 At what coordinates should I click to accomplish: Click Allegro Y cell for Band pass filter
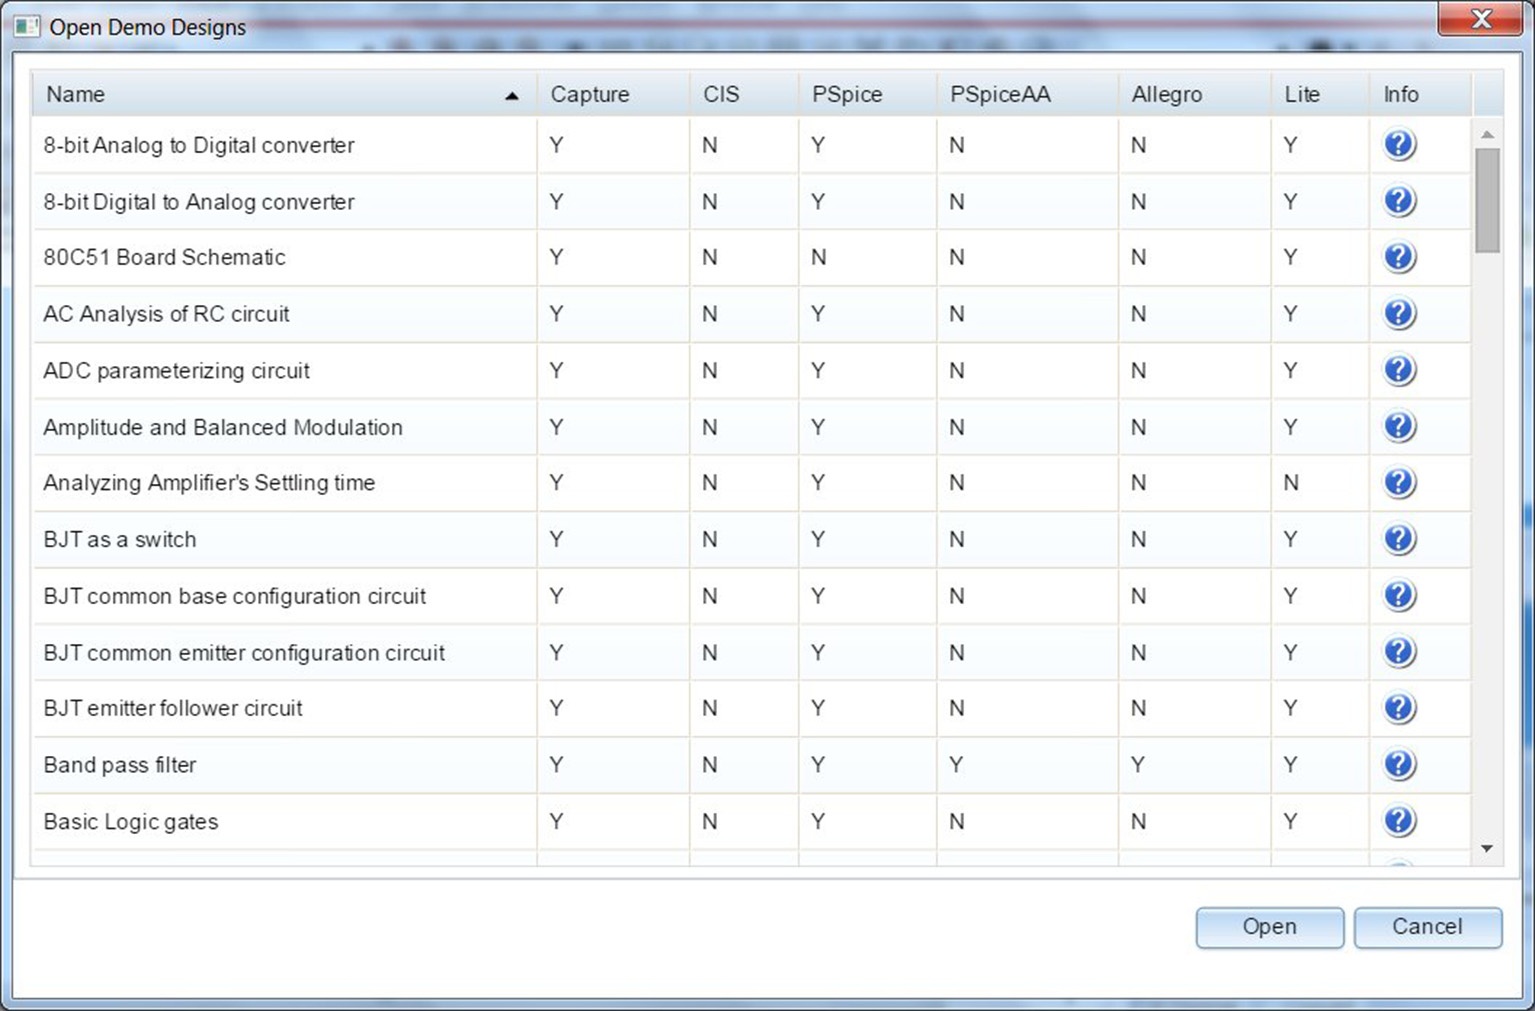(1195, 765)
